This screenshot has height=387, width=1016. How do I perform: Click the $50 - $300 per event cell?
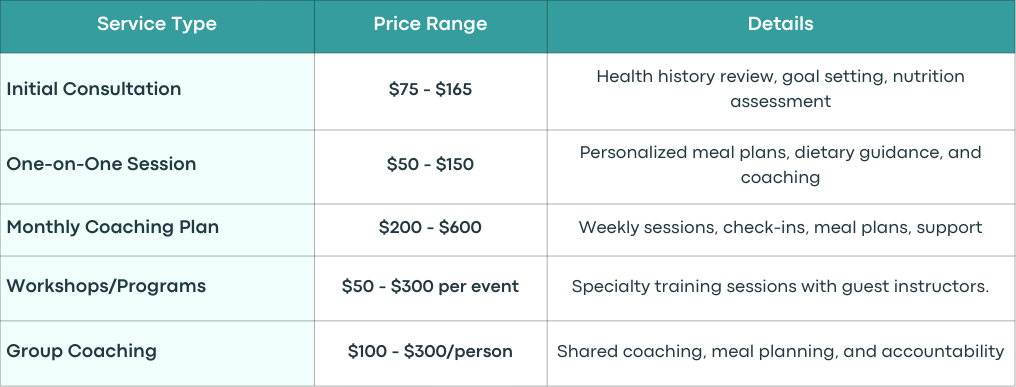pos(430,288)
